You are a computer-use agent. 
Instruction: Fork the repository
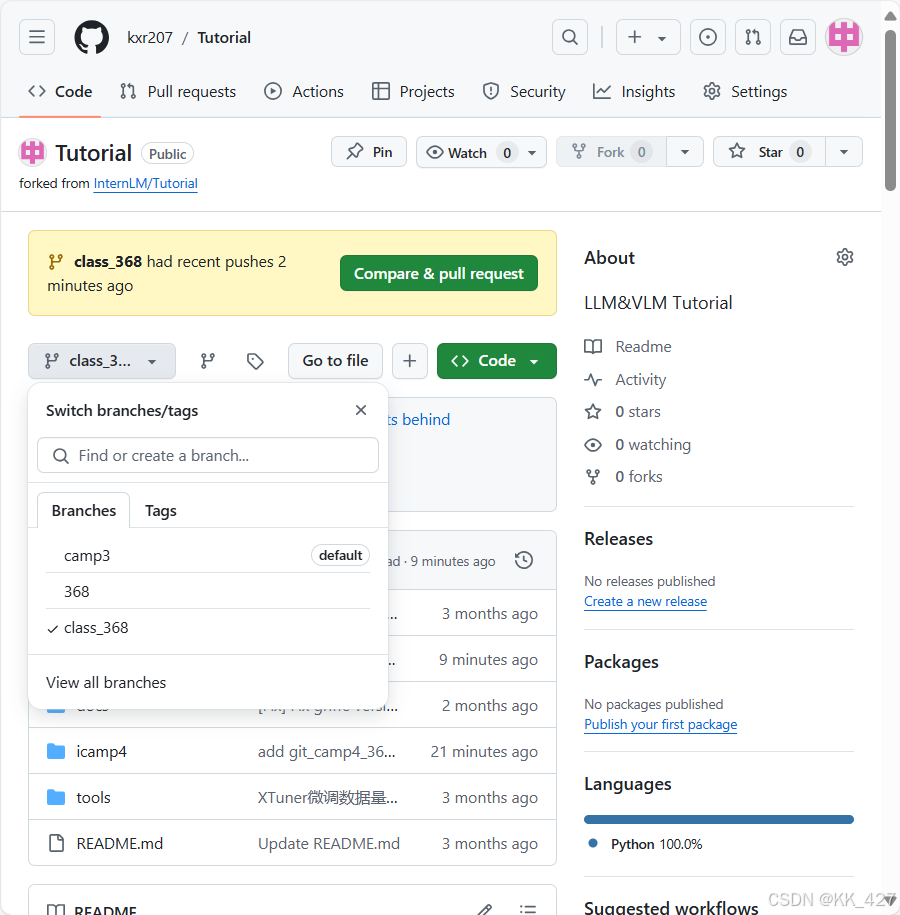tap(611, 152)
